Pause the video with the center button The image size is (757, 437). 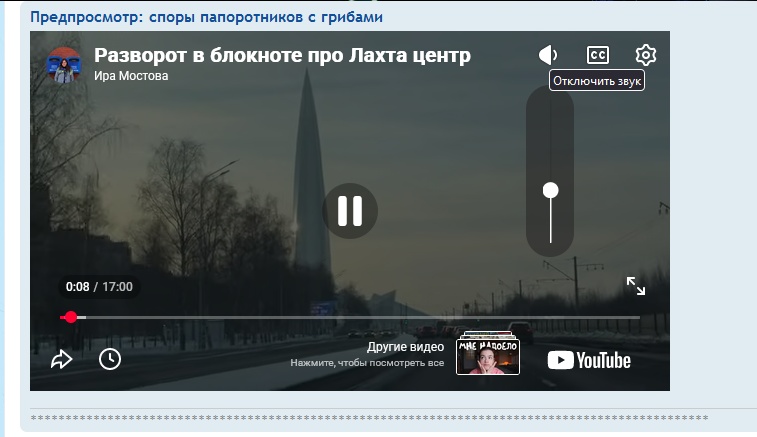pos(350,211)
